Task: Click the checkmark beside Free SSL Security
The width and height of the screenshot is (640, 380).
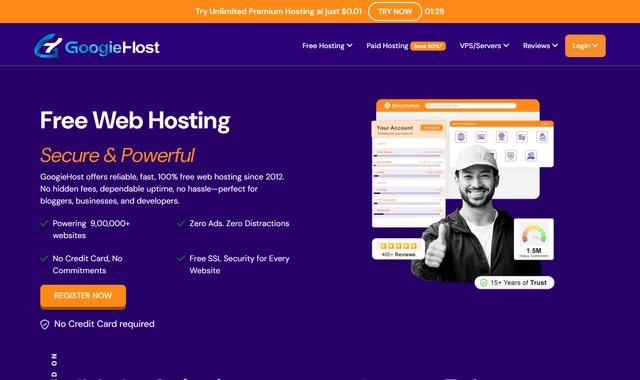Action: point(181,258)
